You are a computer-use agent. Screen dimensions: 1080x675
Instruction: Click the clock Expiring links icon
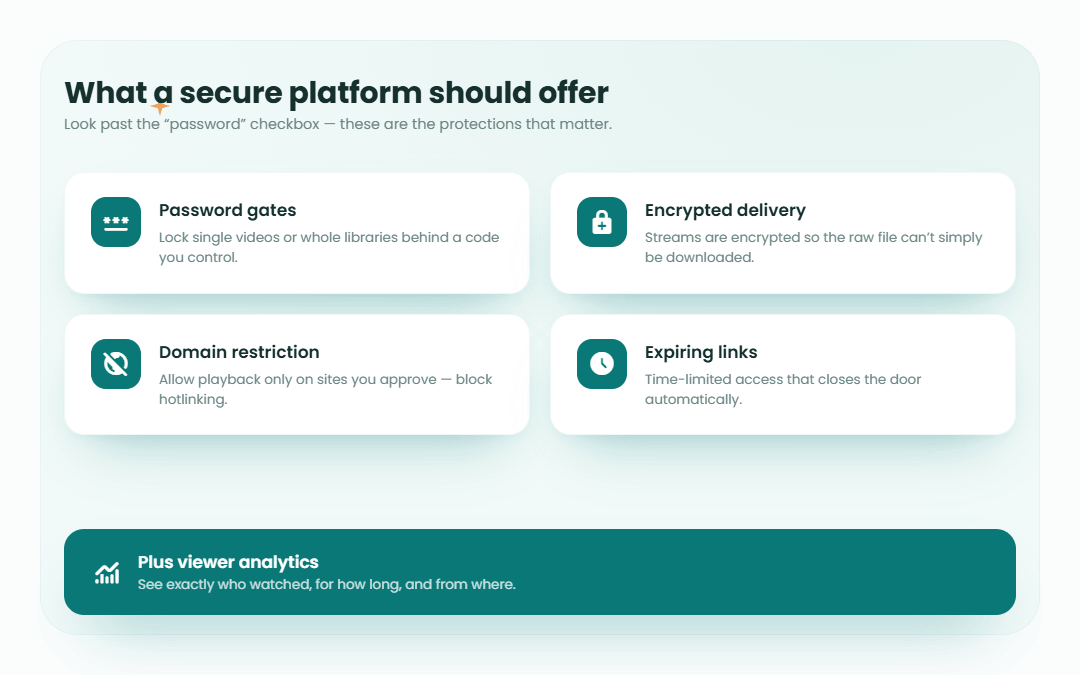click(x=602, y=364)
